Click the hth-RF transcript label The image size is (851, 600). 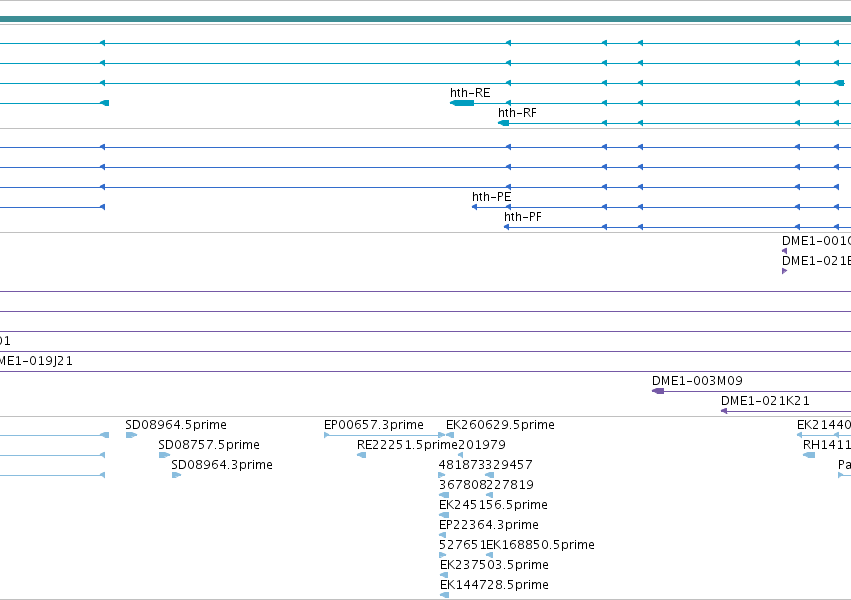click(517, 113)
